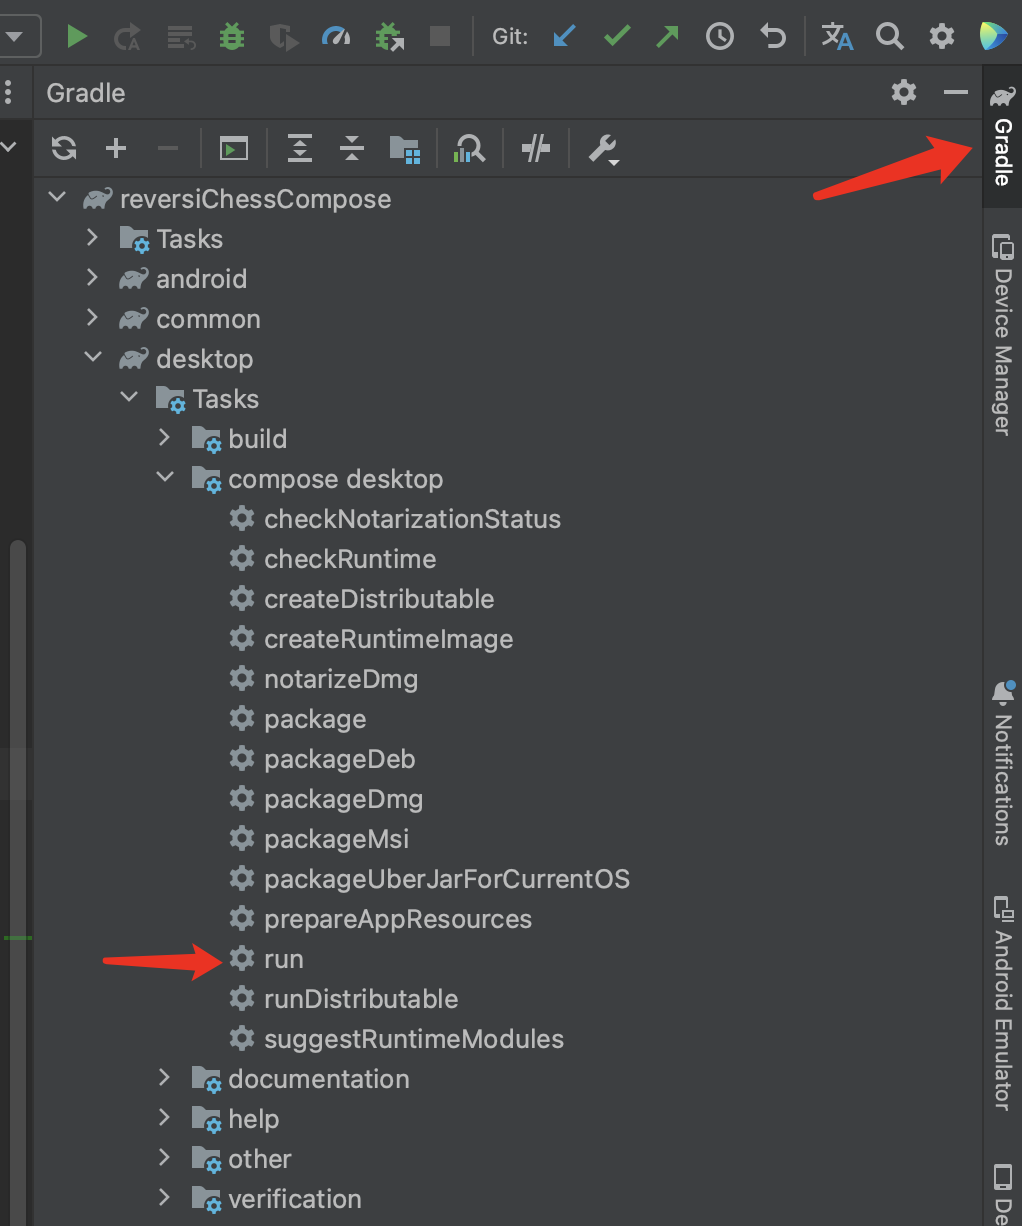Click Apply Changes and Restart icon

pyautogui.click(x=127, y=37)
